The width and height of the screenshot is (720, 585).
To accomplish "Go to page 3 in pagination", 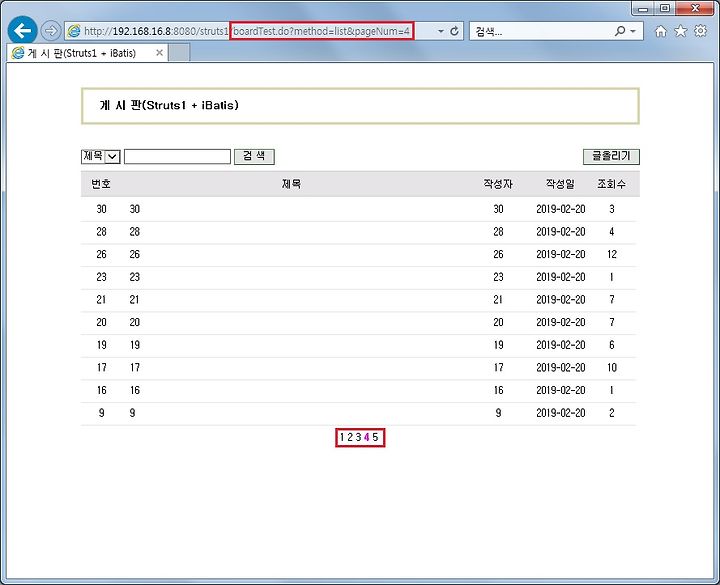I will pos(358,437).
